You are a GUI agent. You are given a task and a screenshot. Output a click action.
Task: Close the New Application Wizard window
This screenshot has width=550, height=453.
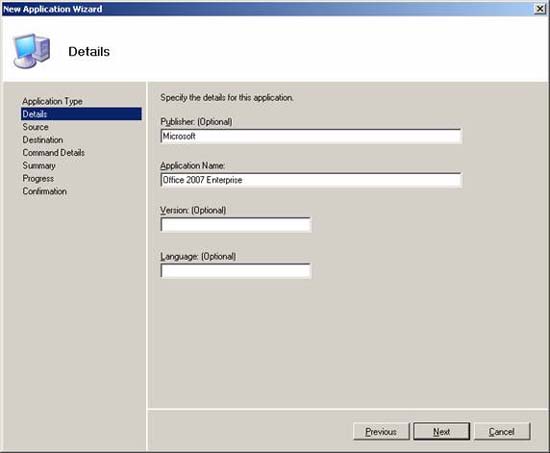540,9
